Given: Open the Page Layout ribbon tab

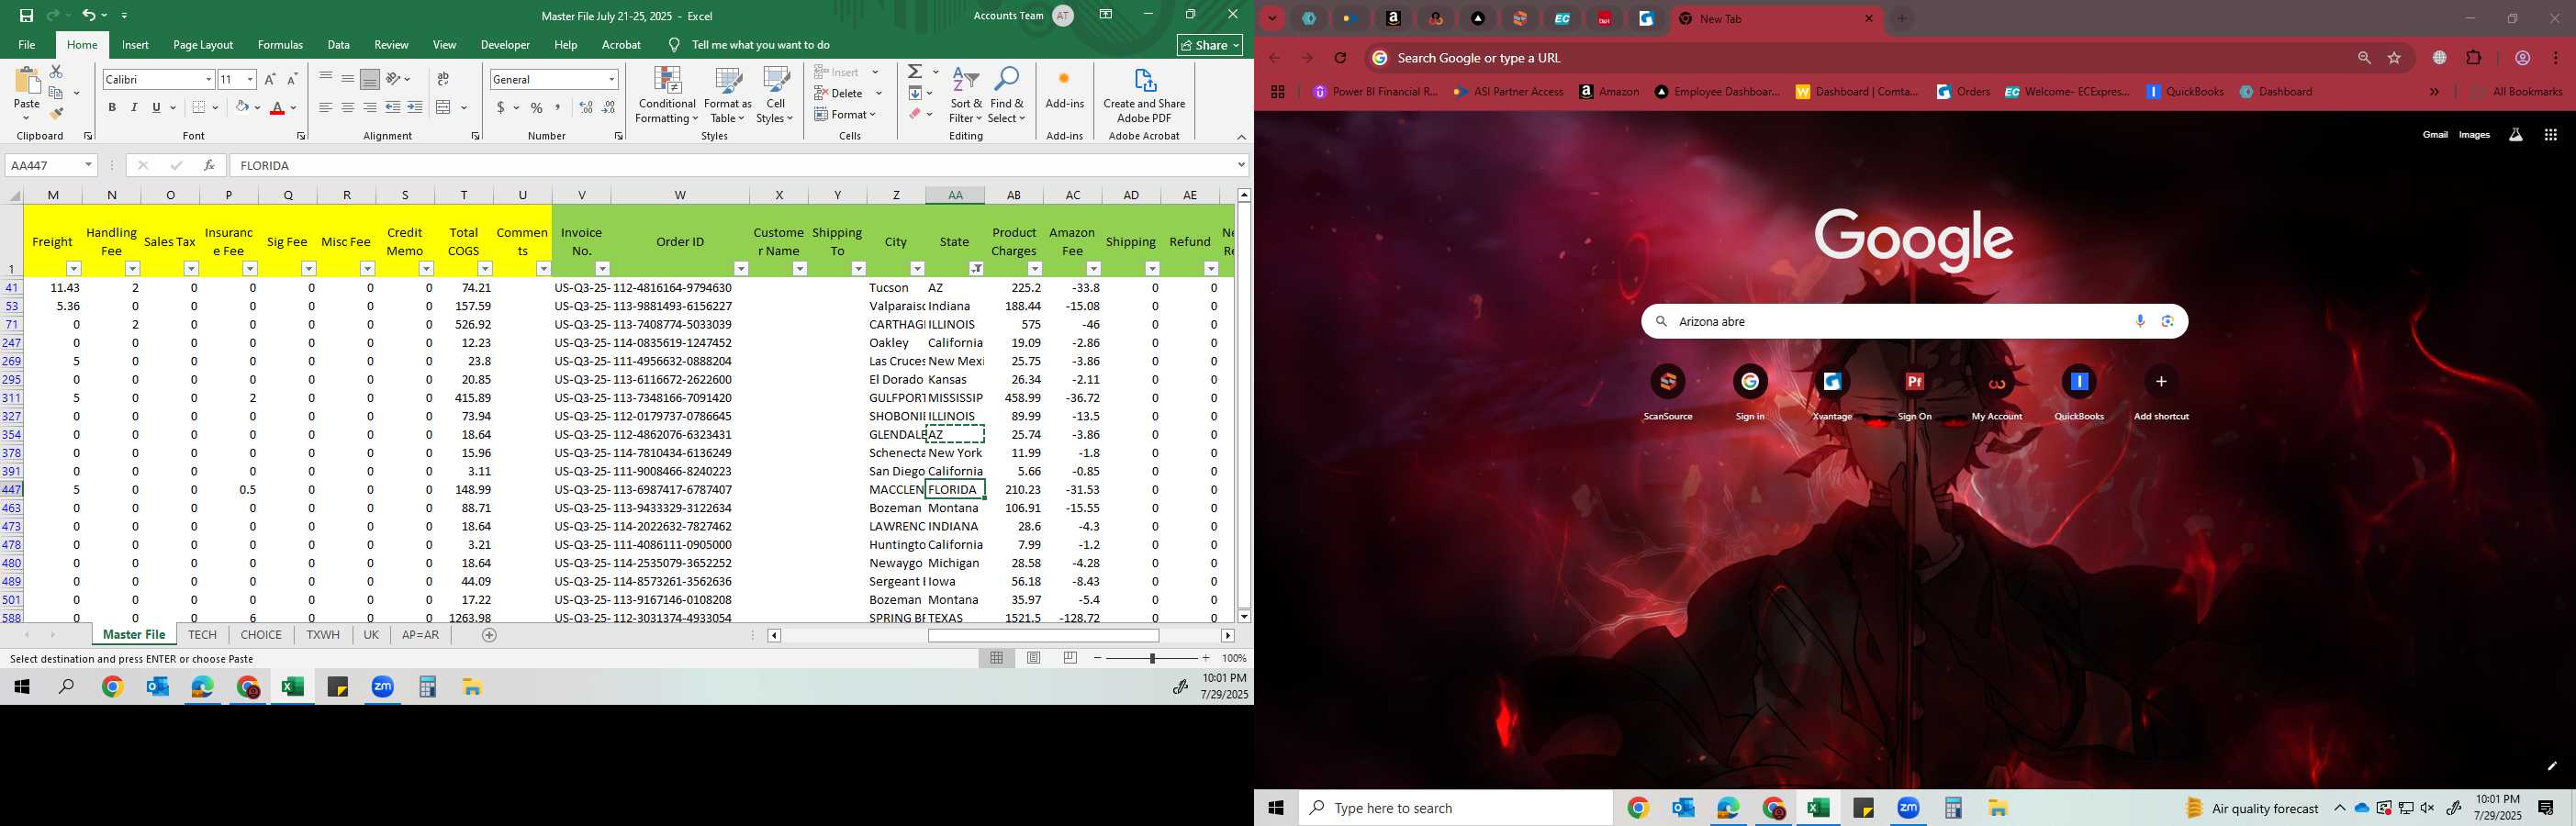Looking at the screenshot, I should pyautogui.click(x=203, y=45).
